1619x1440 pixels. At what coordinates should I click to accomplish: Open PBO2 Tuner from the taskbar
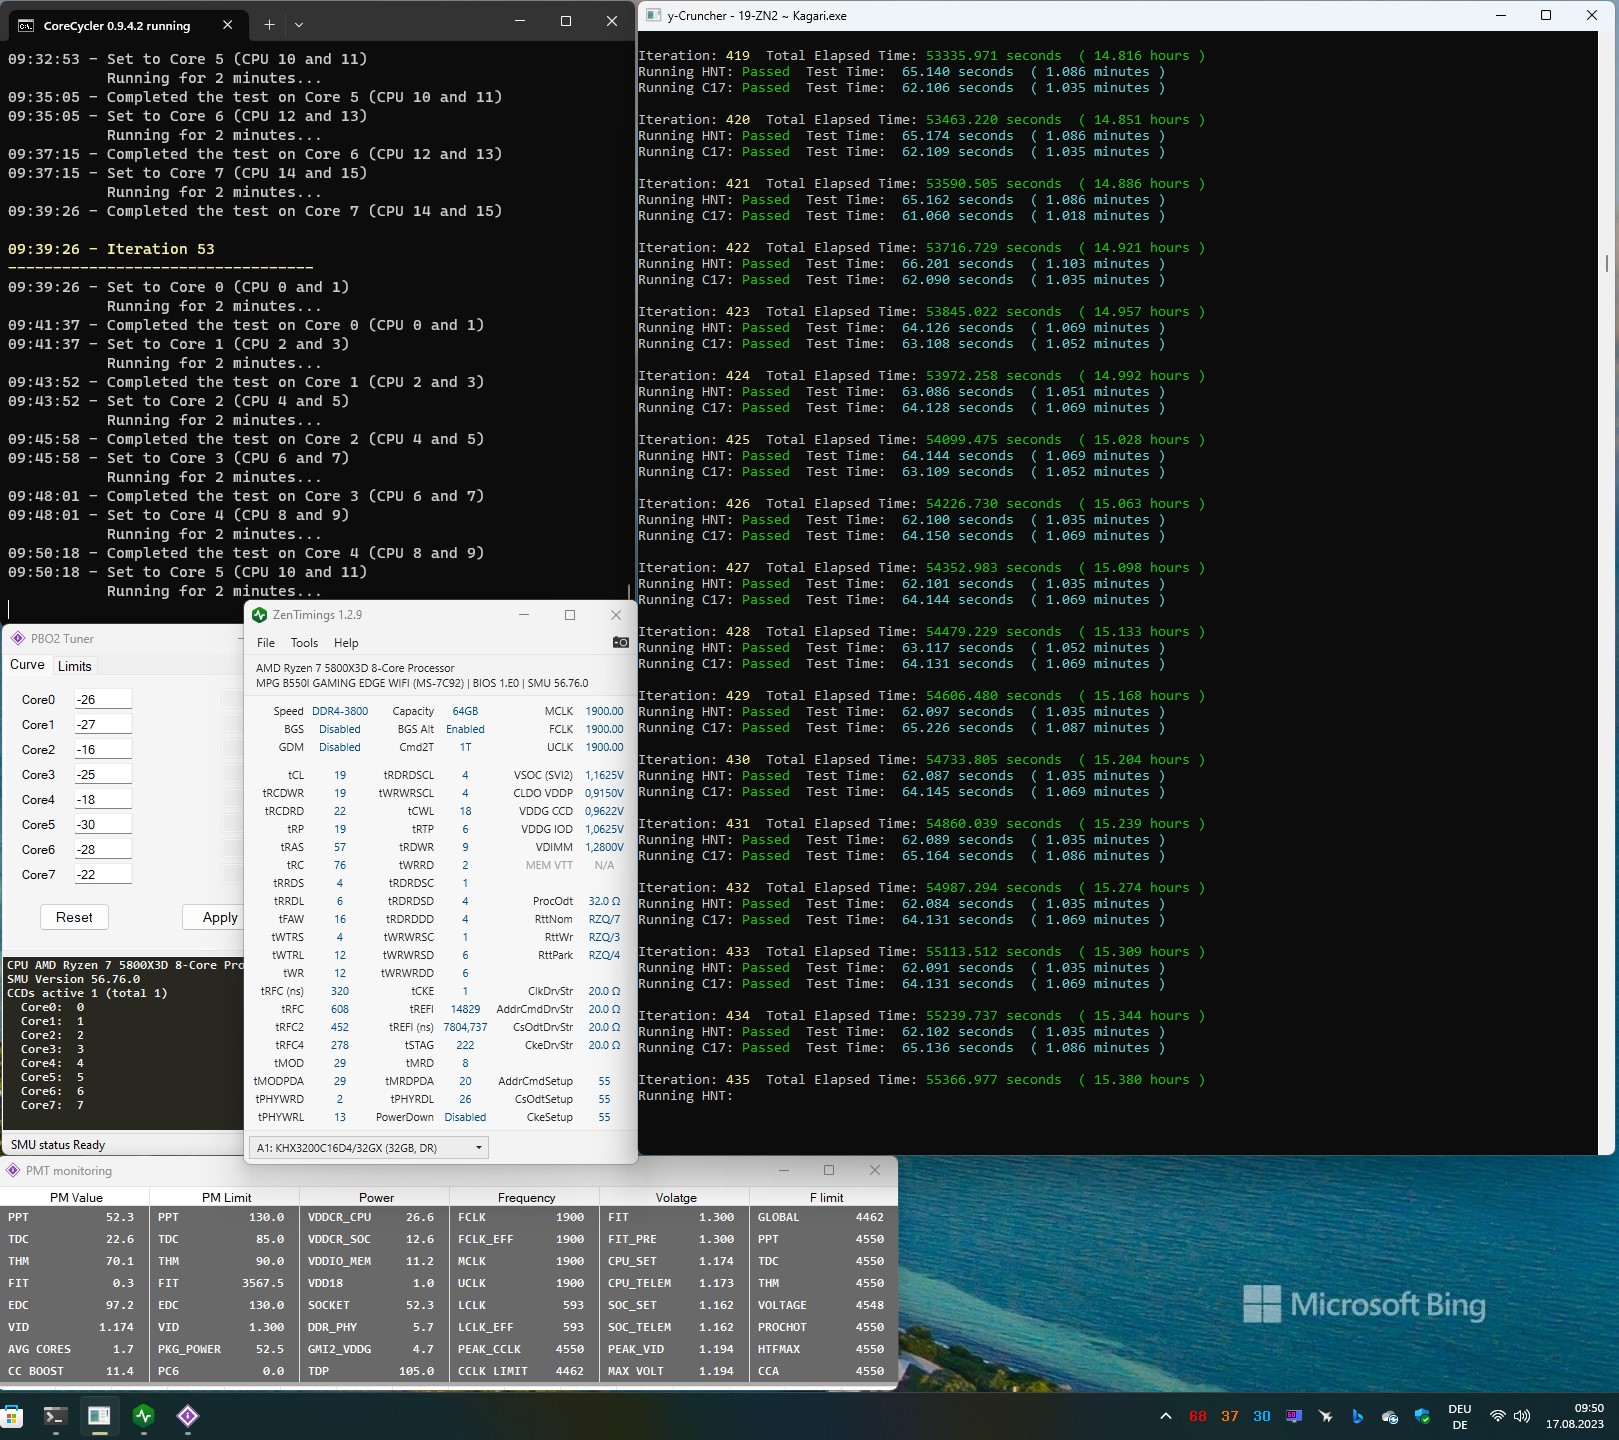pyautogui.click(x=187, y=1416)
